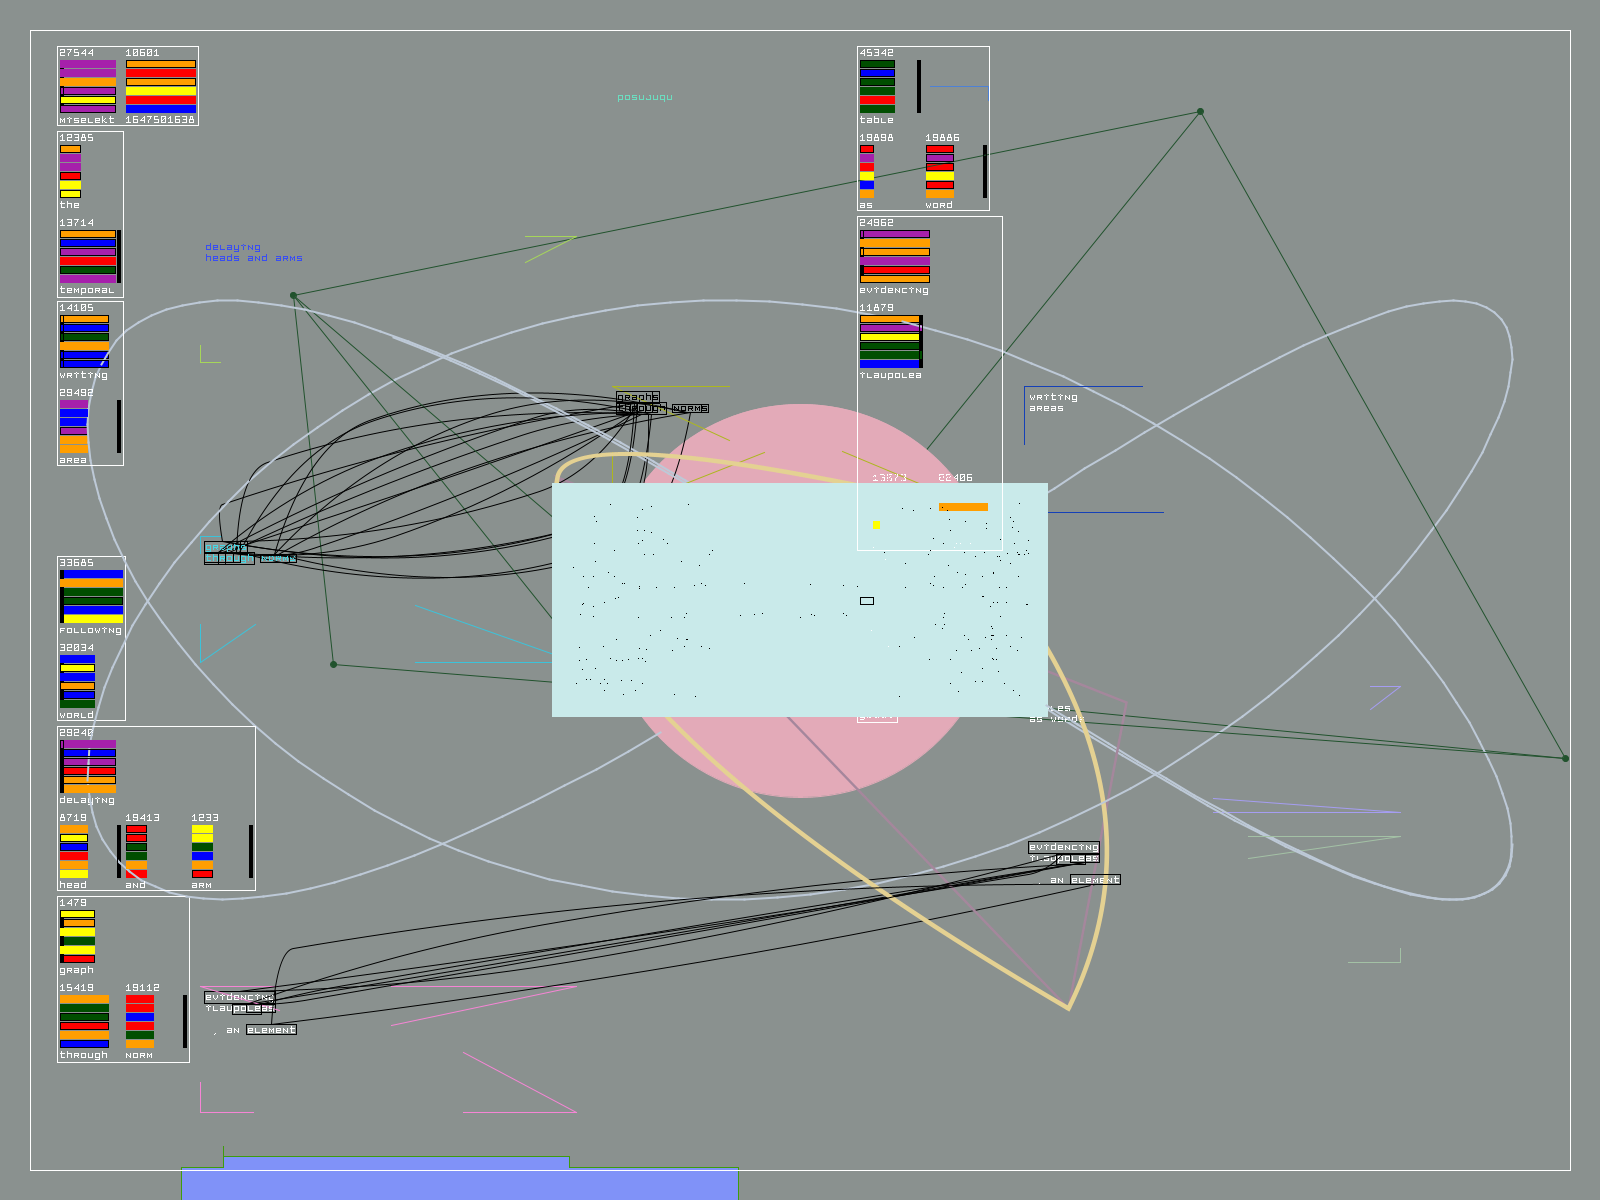1600x1200 pixels.
Task: Click the small yellow square in teal panel
Action: point(876,525)
